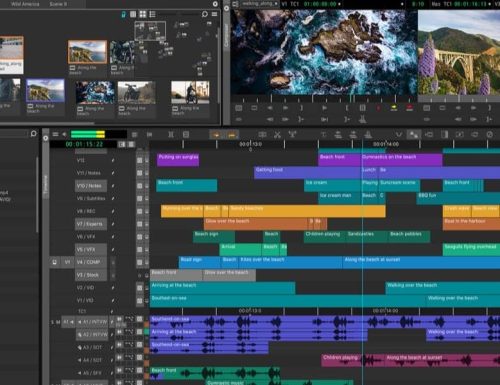Select the Seagulls flying overhead clip
Image resolution: width=500 pixels, height=385 pixels.
point(471,249)
